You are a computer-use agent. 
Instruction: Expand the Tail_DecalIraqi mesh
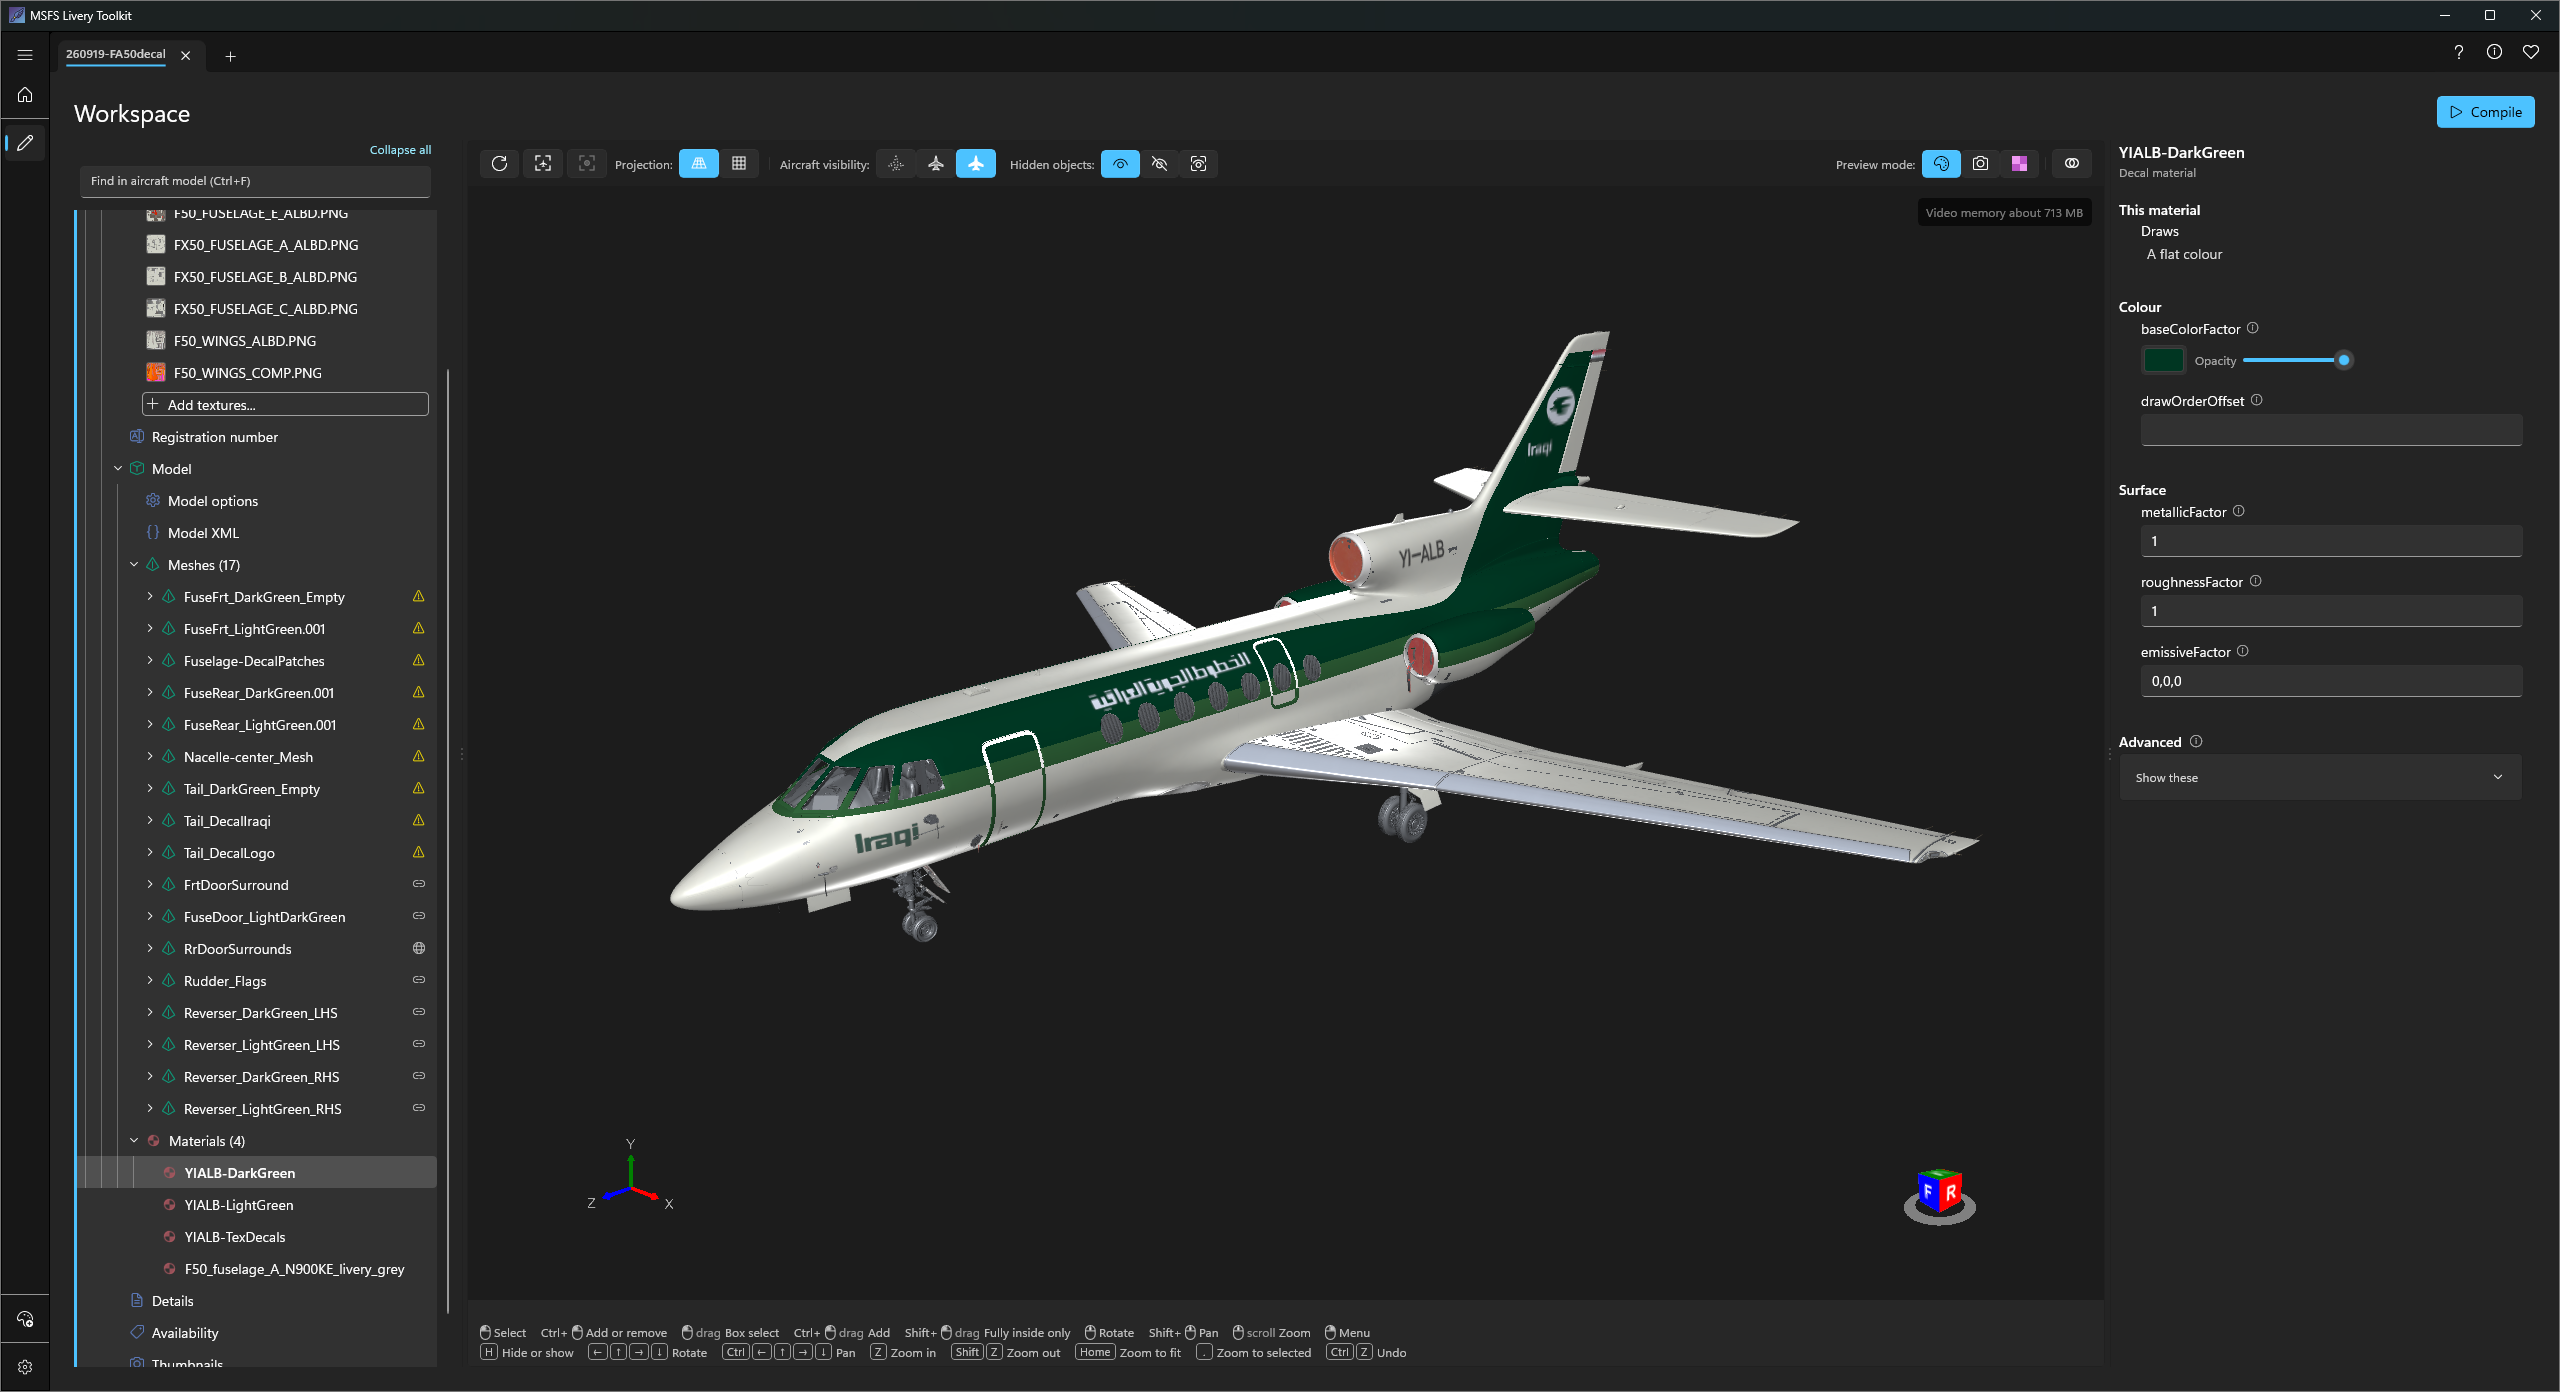[x=150, y=820]
